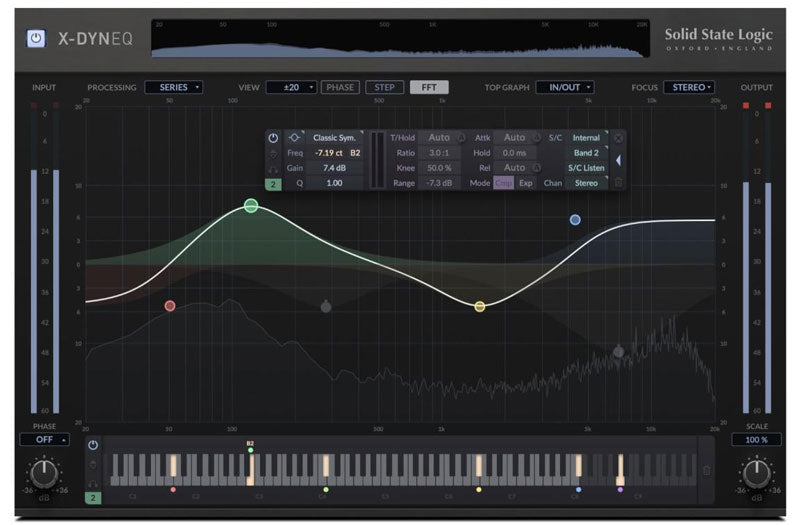Collapse band panel with the left arrow
800x525 pixels.
[x=618, y=161]
